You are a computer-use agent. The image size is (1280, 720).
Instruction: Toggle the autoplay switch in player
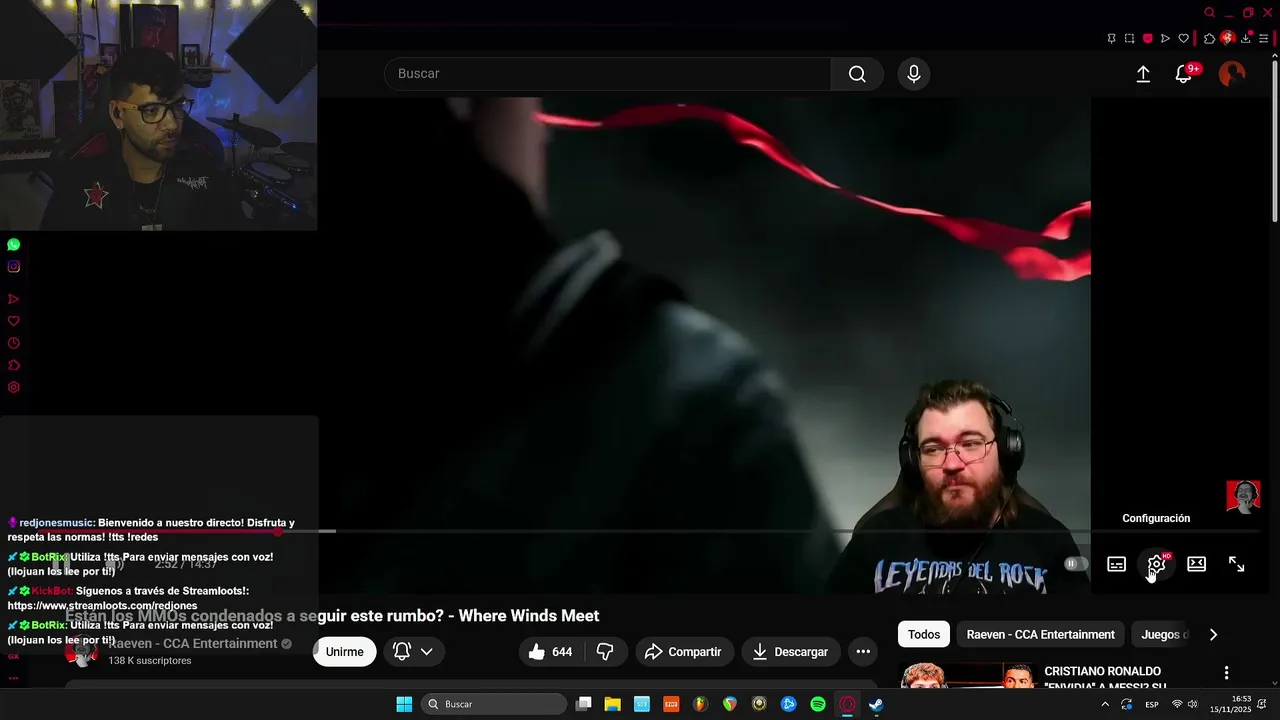coord(1076,564)
